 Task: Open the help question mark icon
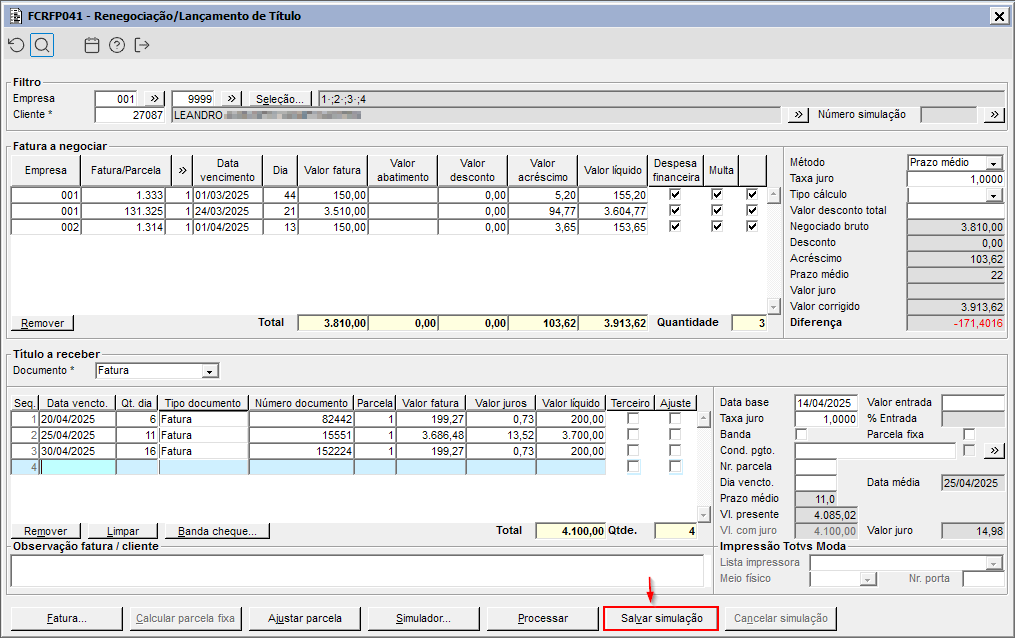point(117,45)
